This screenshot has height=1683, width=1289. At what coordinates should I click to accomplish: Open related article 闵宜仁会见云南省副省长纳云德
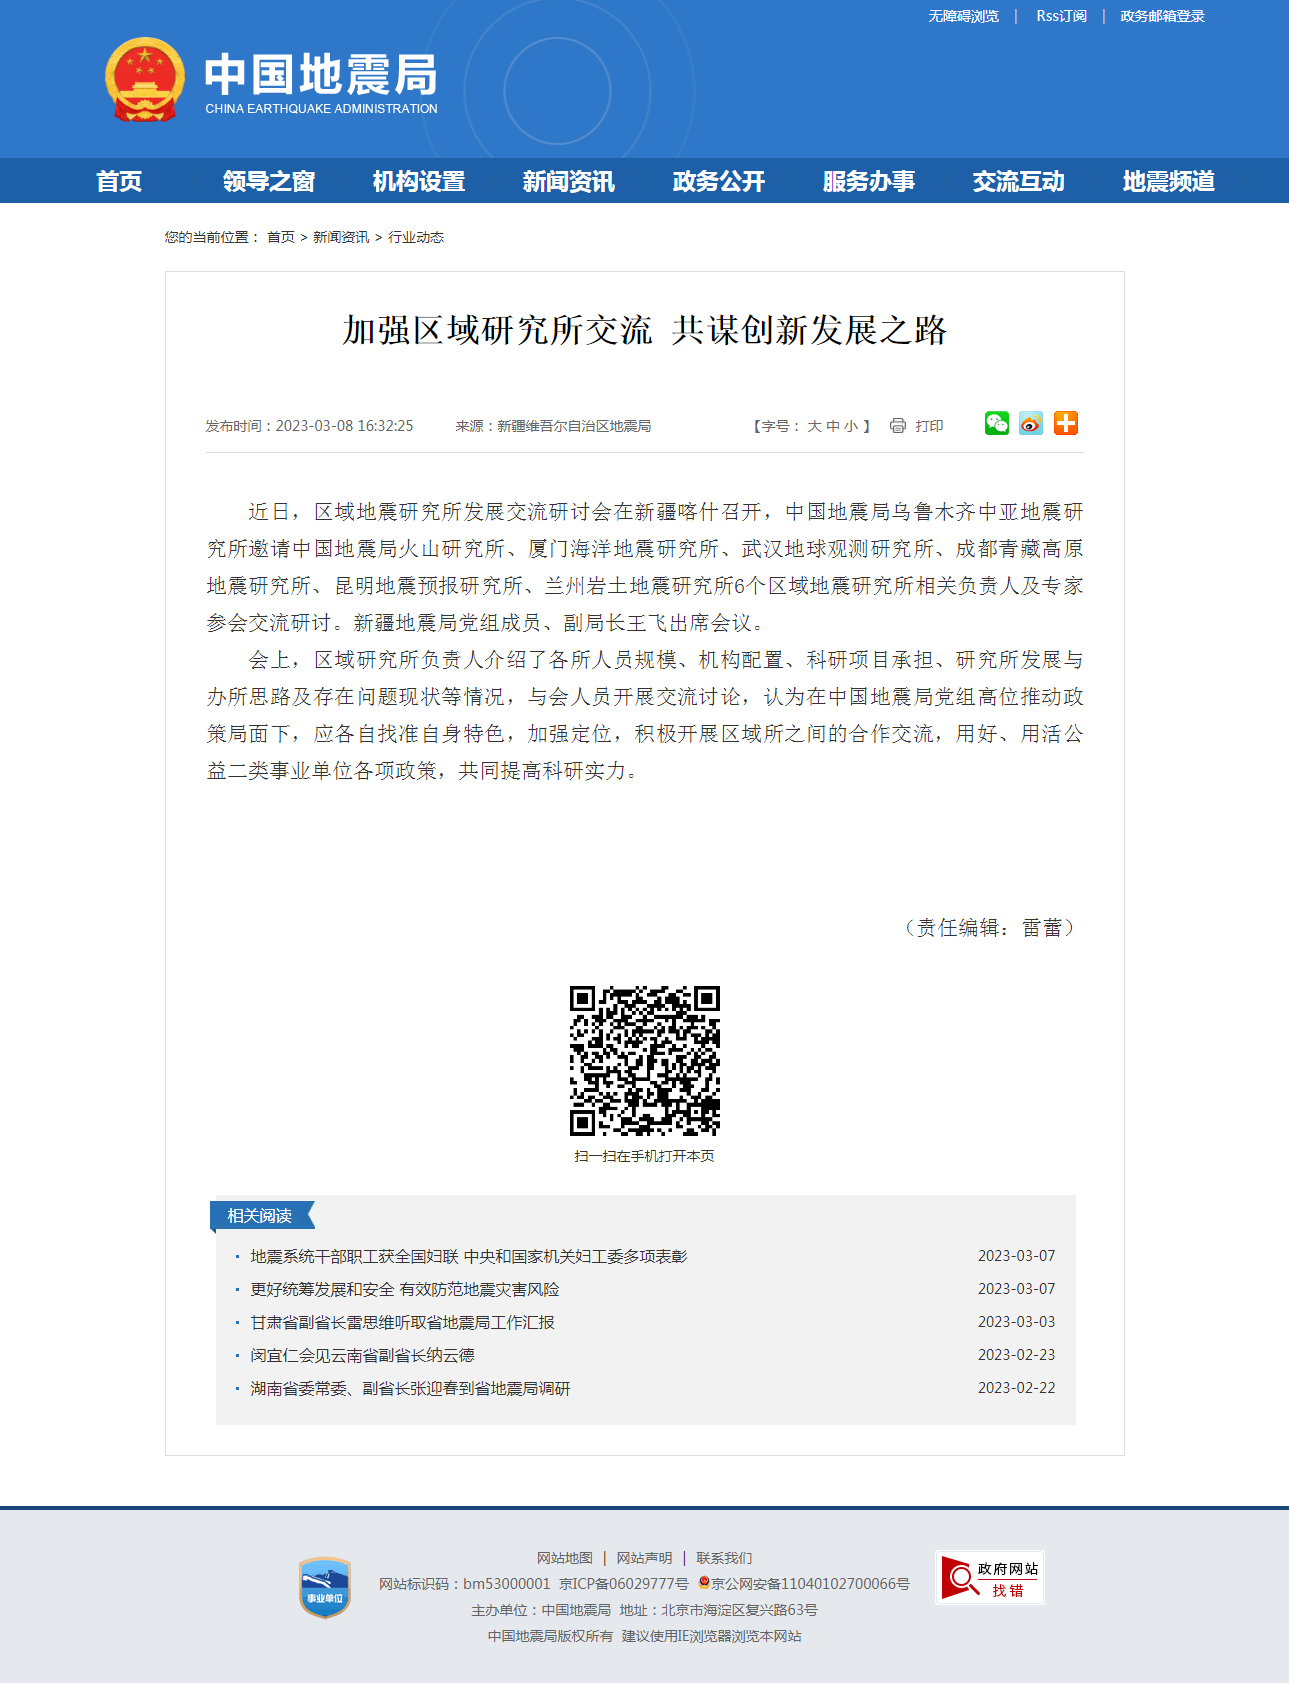click(362, 1355)
